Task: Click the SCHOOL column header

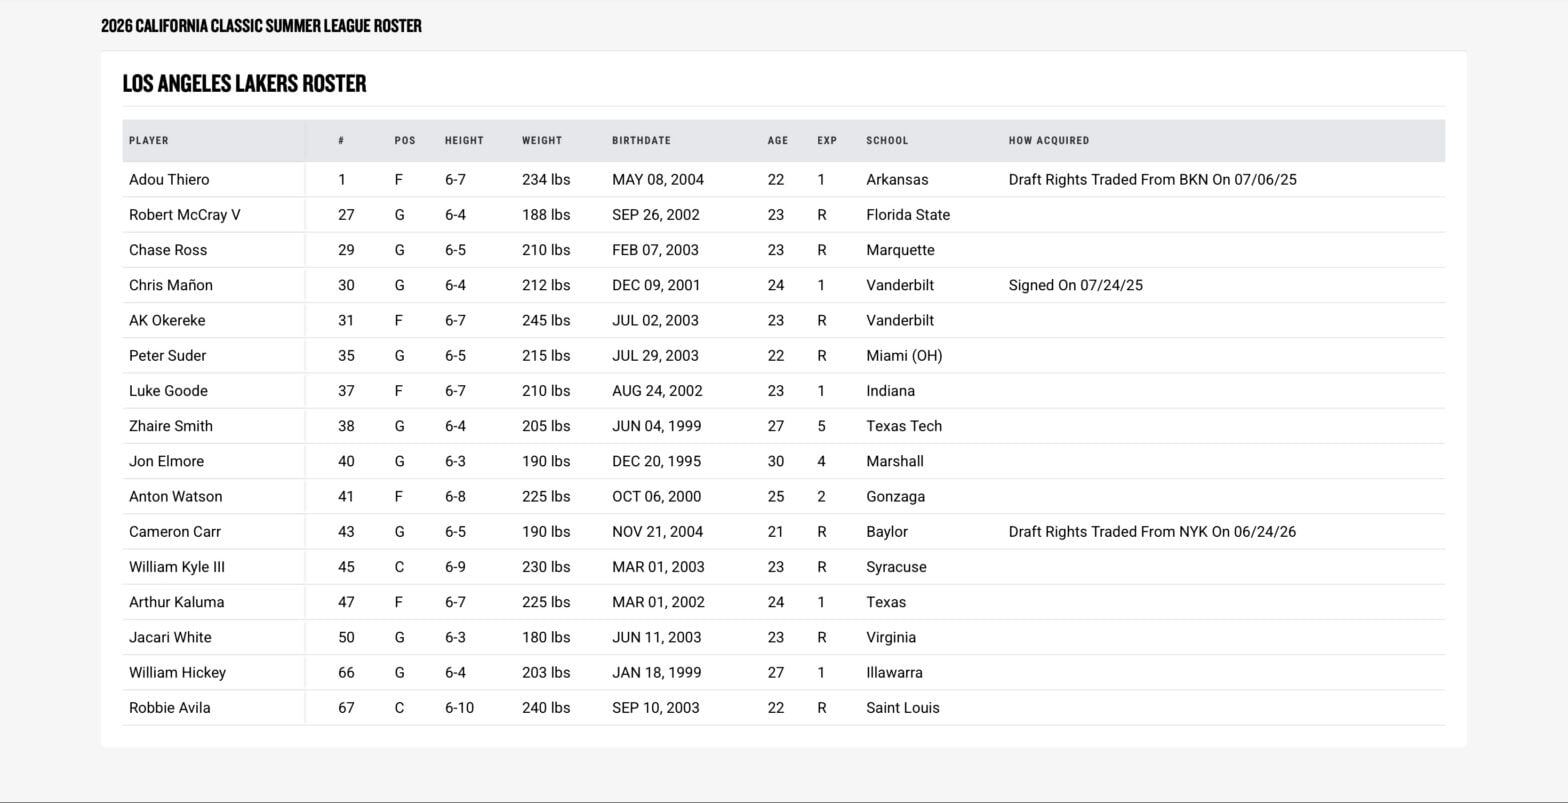Action: pyautogui.click(x=887, y=141)
